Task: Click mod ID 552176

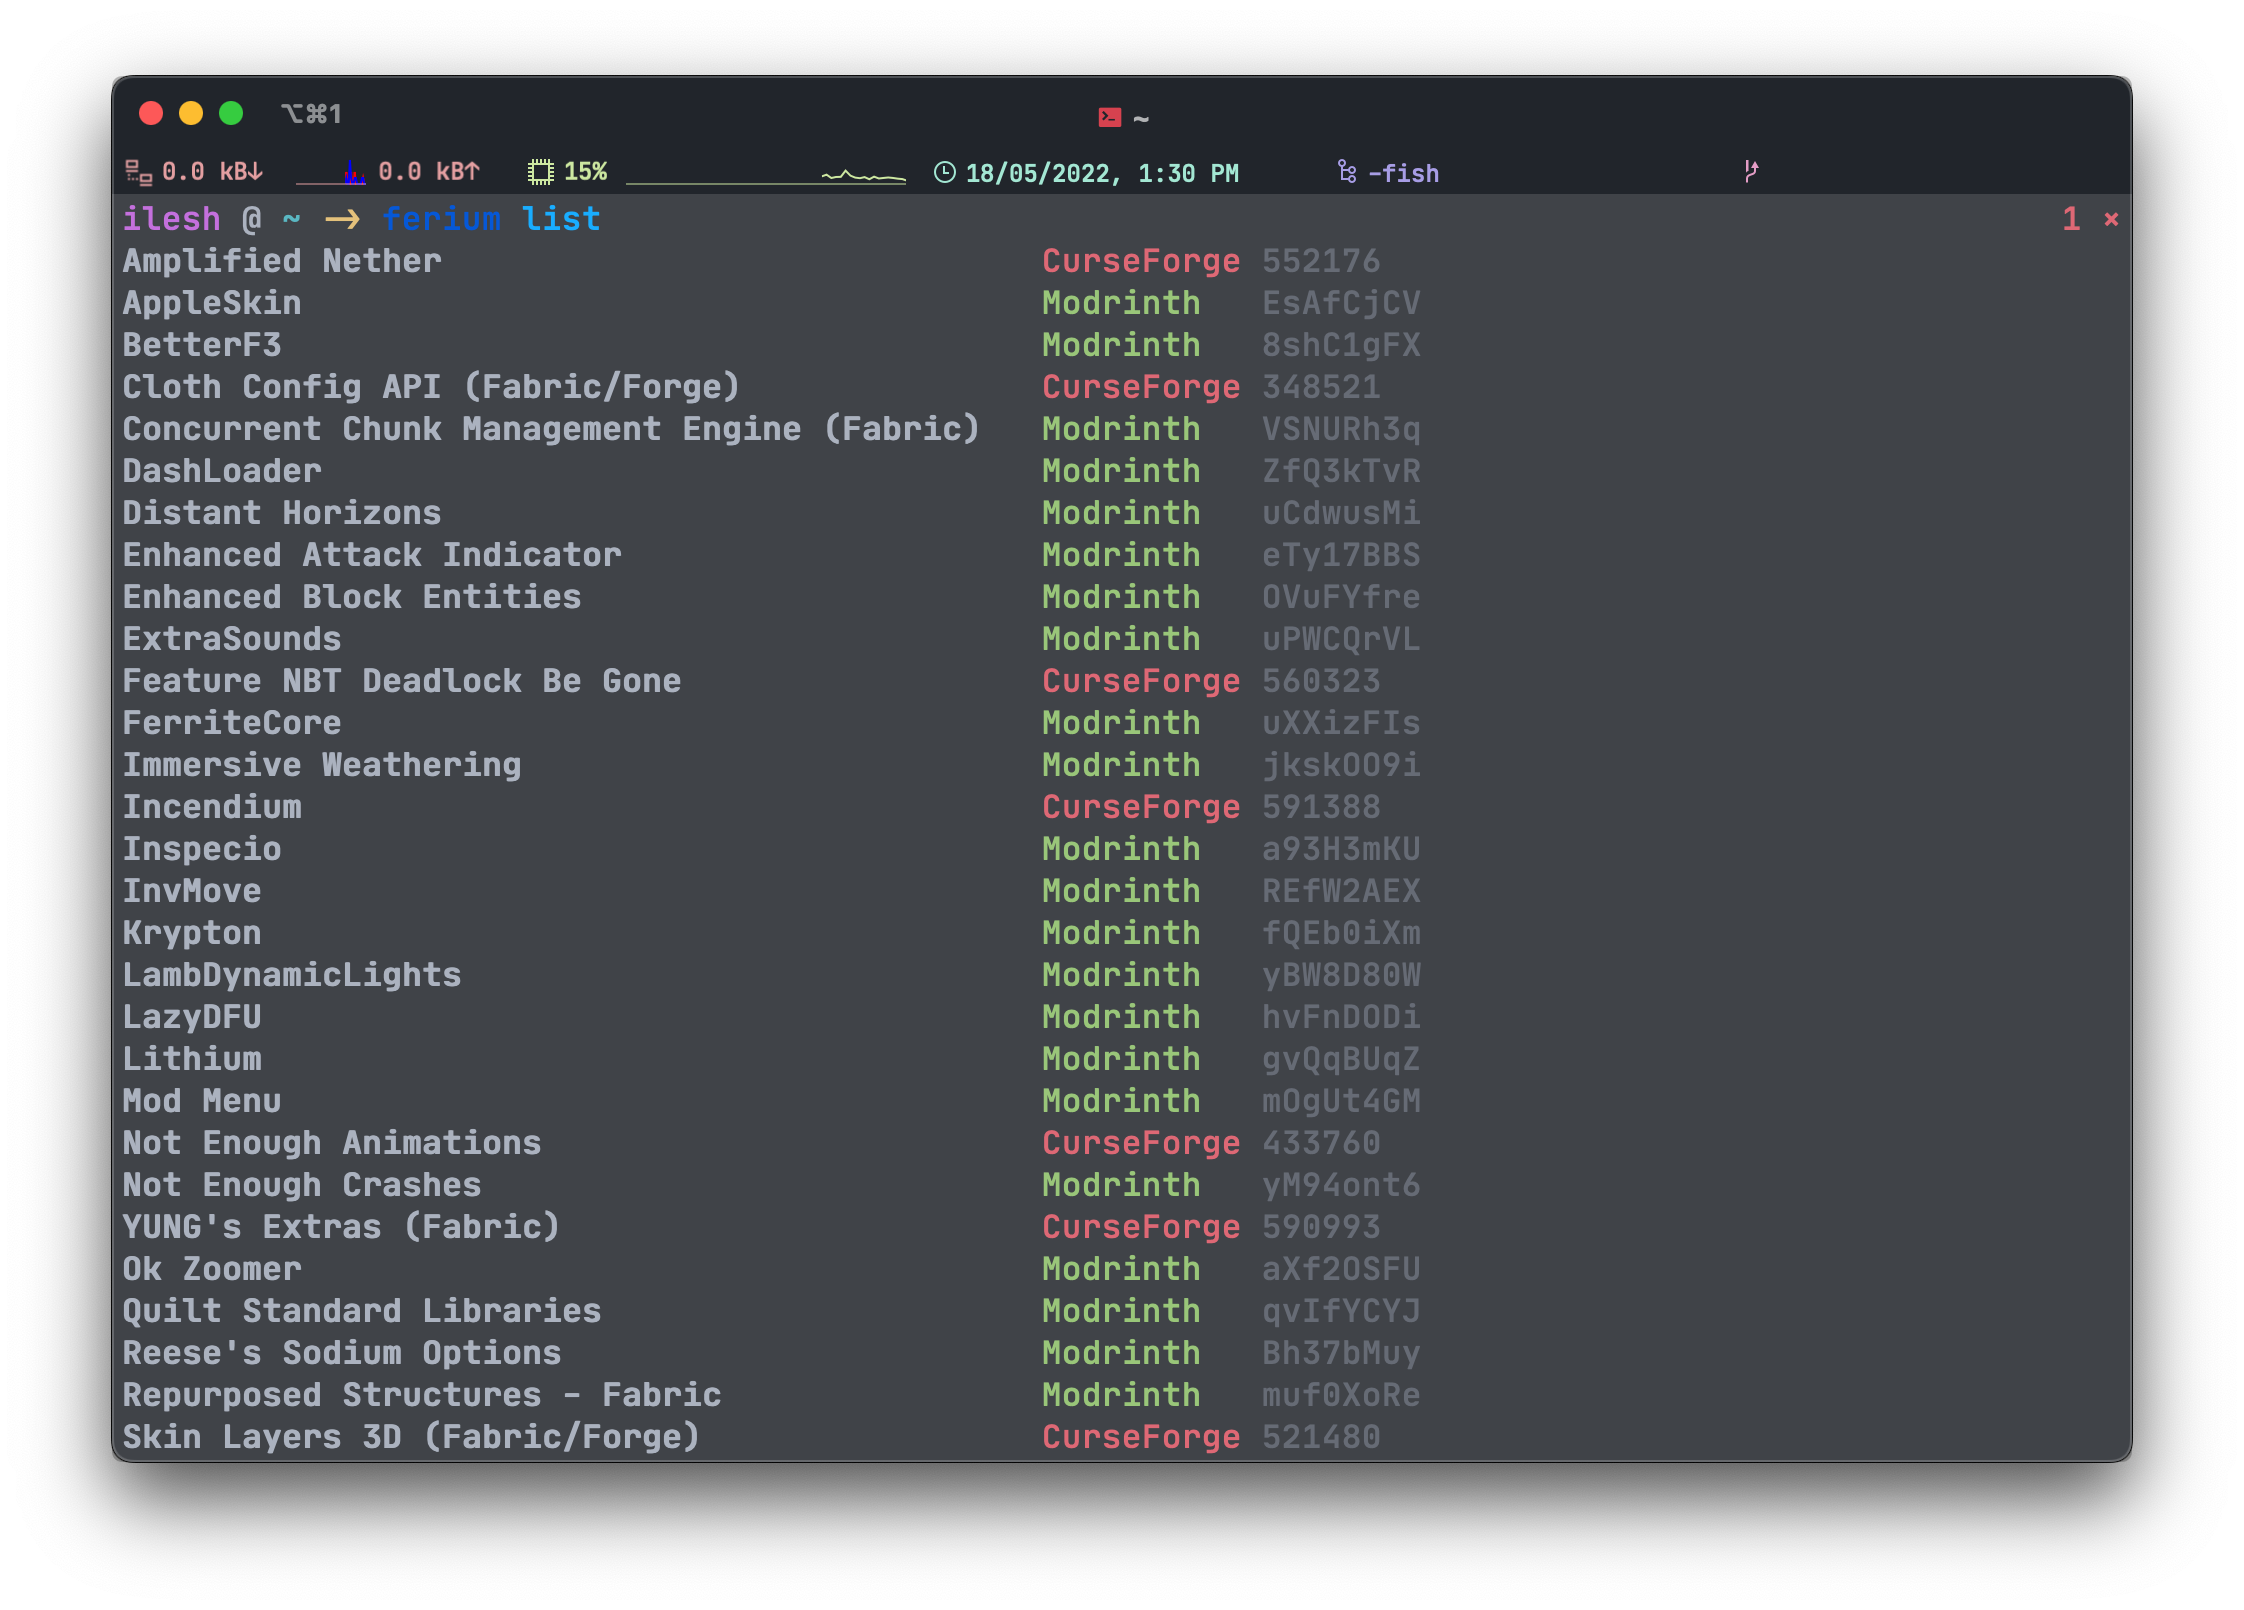Action: pyautogui.click(x=1320, y=261)
